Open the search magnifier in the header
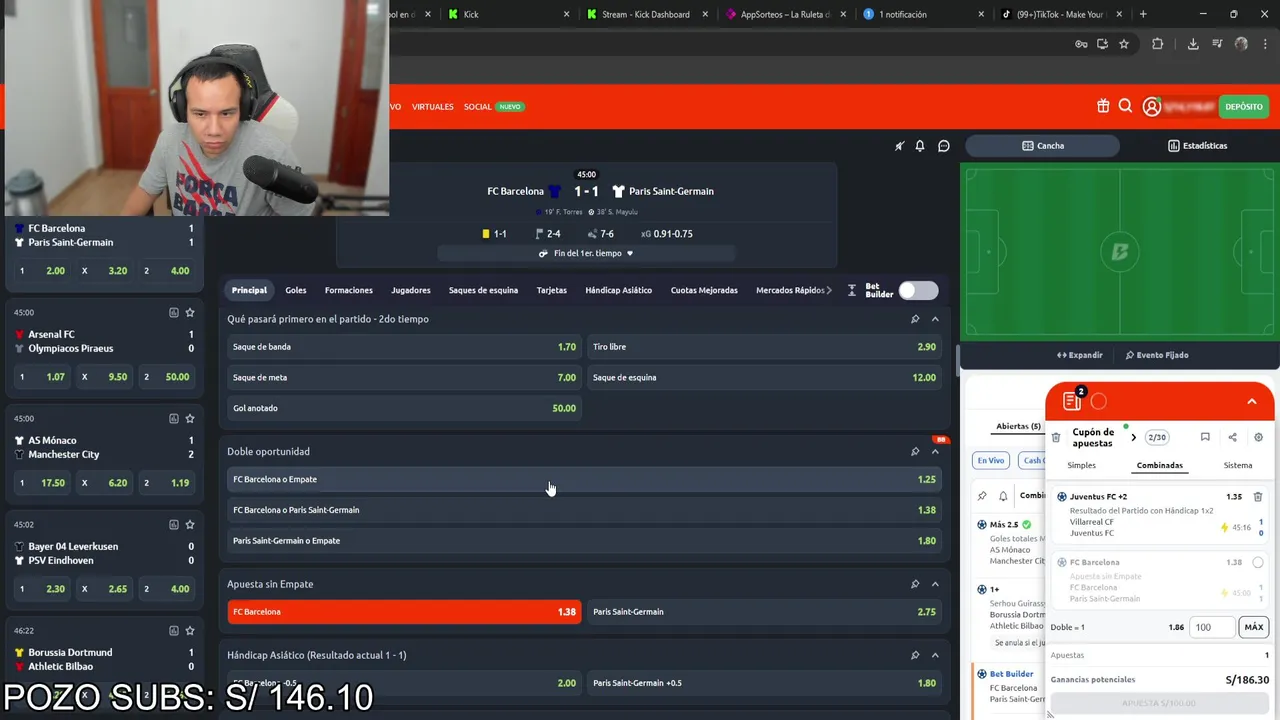Image resolution: width=1280 pixels, height=720 pixels. point(1125,106)
